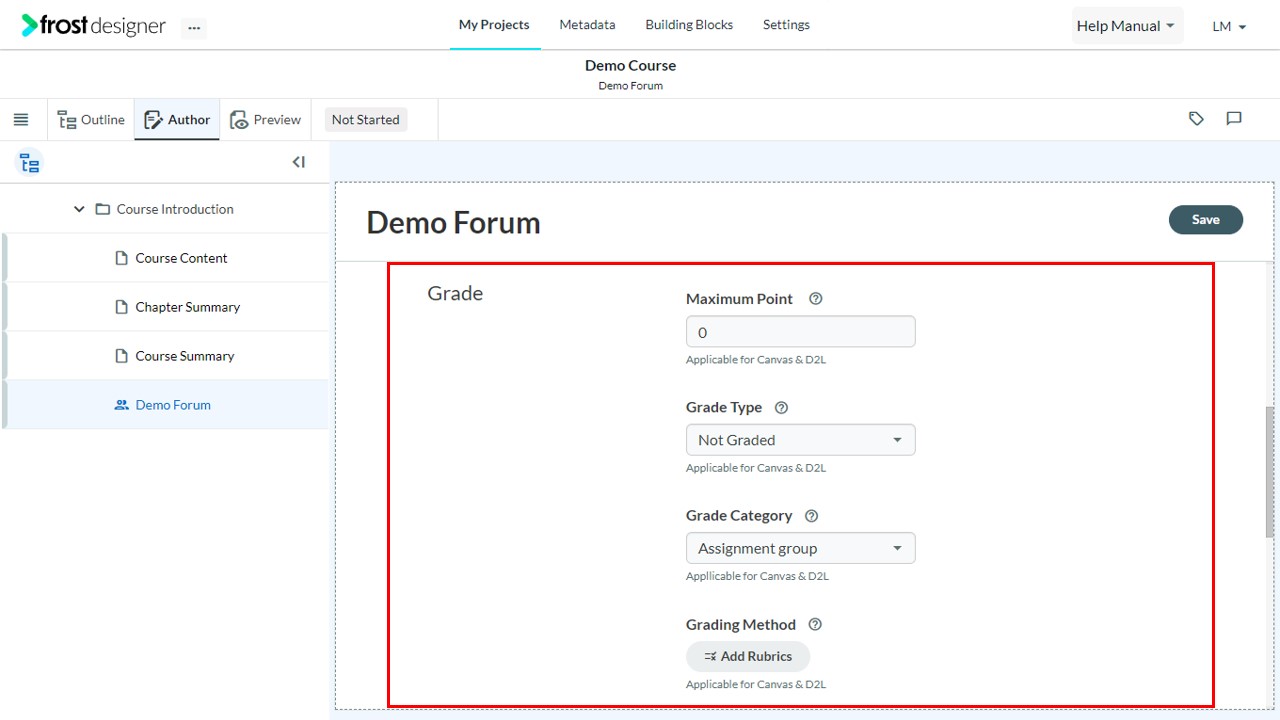The height and width of the screenshot is (720, 1280).
Task: Click the Chapter Summary page icon
Action: tap(122, 307)
